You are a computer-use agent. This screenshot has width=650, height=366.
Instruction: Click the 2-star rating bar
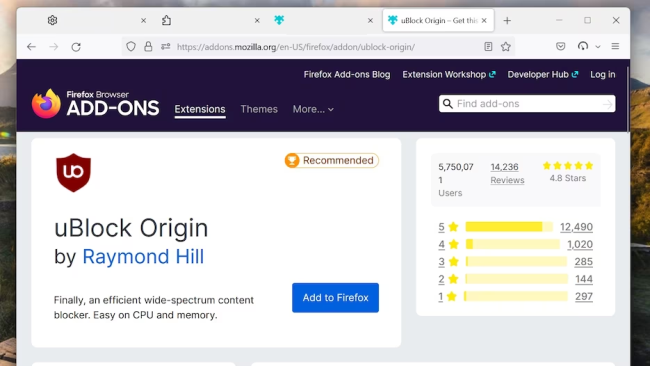click(x=517, y=279)
